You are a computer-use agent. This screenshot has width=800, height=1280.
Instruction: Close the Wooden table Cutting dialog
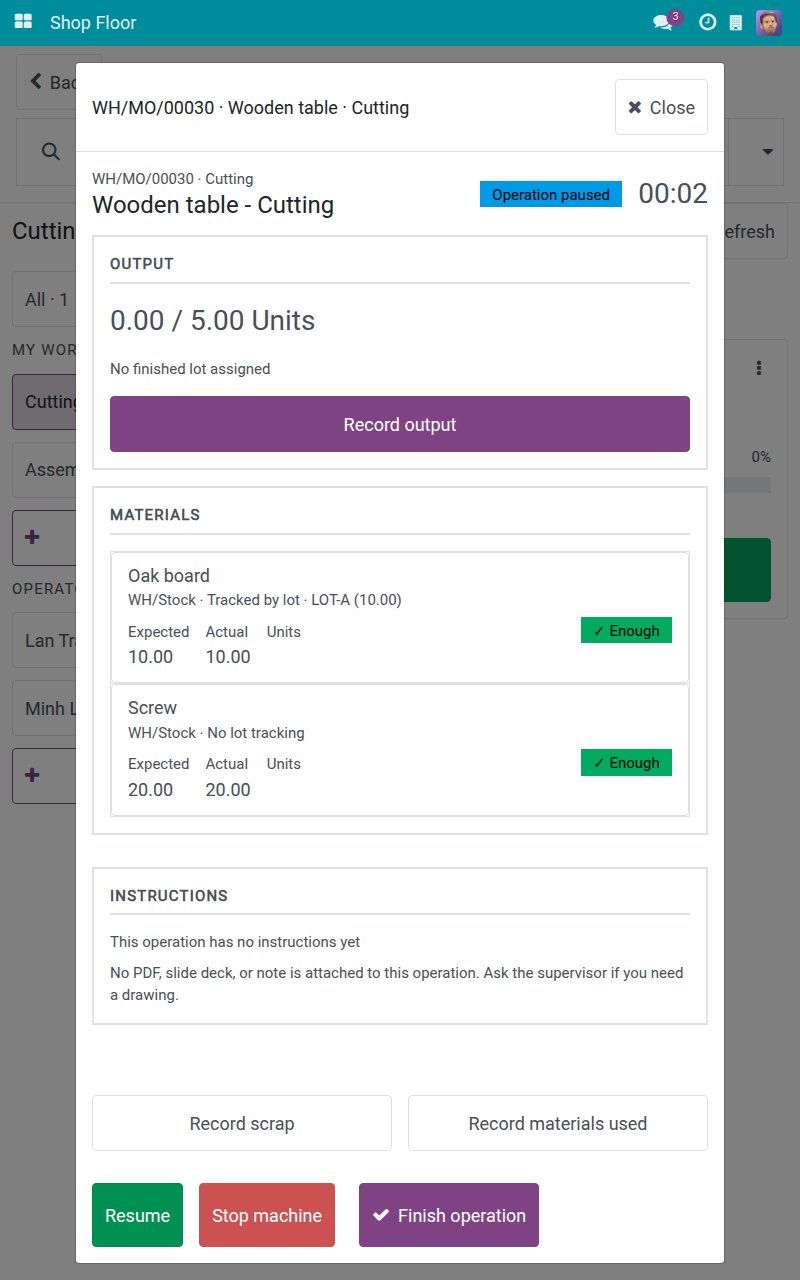coord(661,107)
